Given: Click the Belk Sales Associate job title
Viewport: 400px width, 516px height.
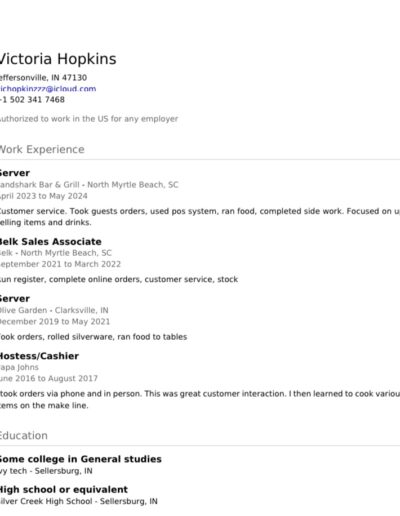Looking at the screenshot, I should pyautogui.click(x=51, y=242).
